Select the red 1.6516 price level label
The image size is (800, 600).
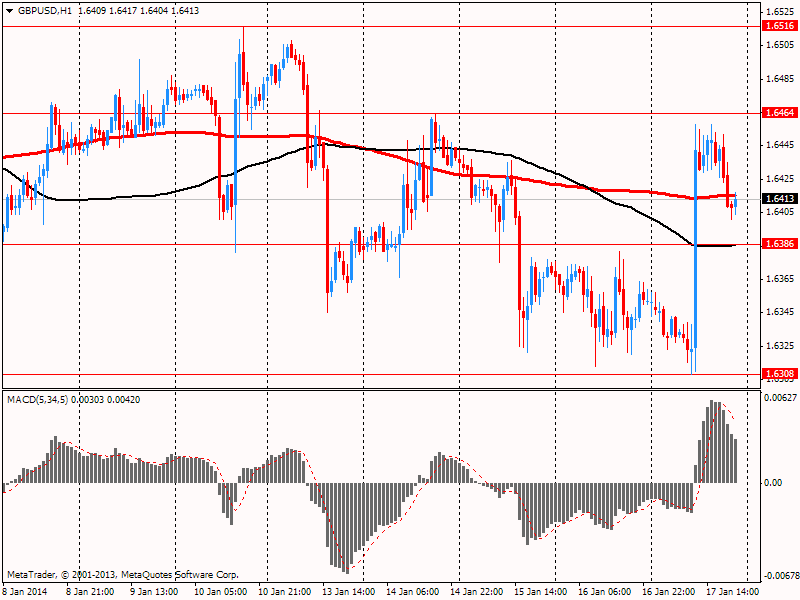[780, 26]
